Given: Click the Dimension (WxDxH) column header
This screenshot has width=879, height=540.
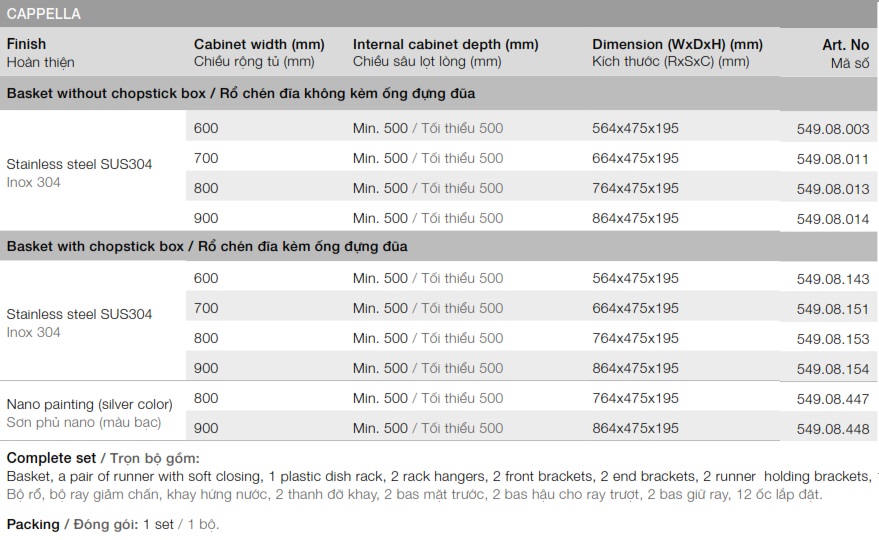Looking at the screenshot, I should [677, 44].
